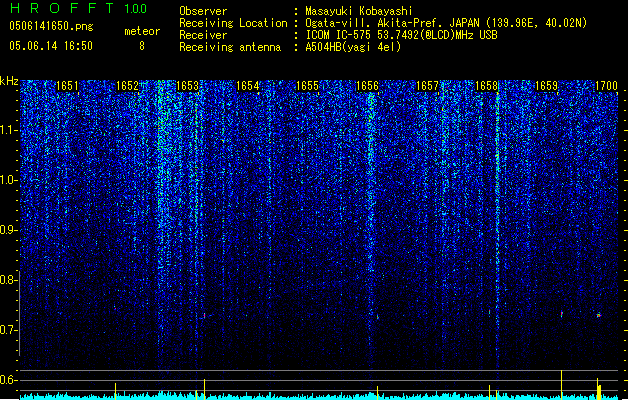Image resolution: width=629 pixels, height=400 pixels.
Task: Click the 1653 time axis label
Action: (x=187, y=86)
